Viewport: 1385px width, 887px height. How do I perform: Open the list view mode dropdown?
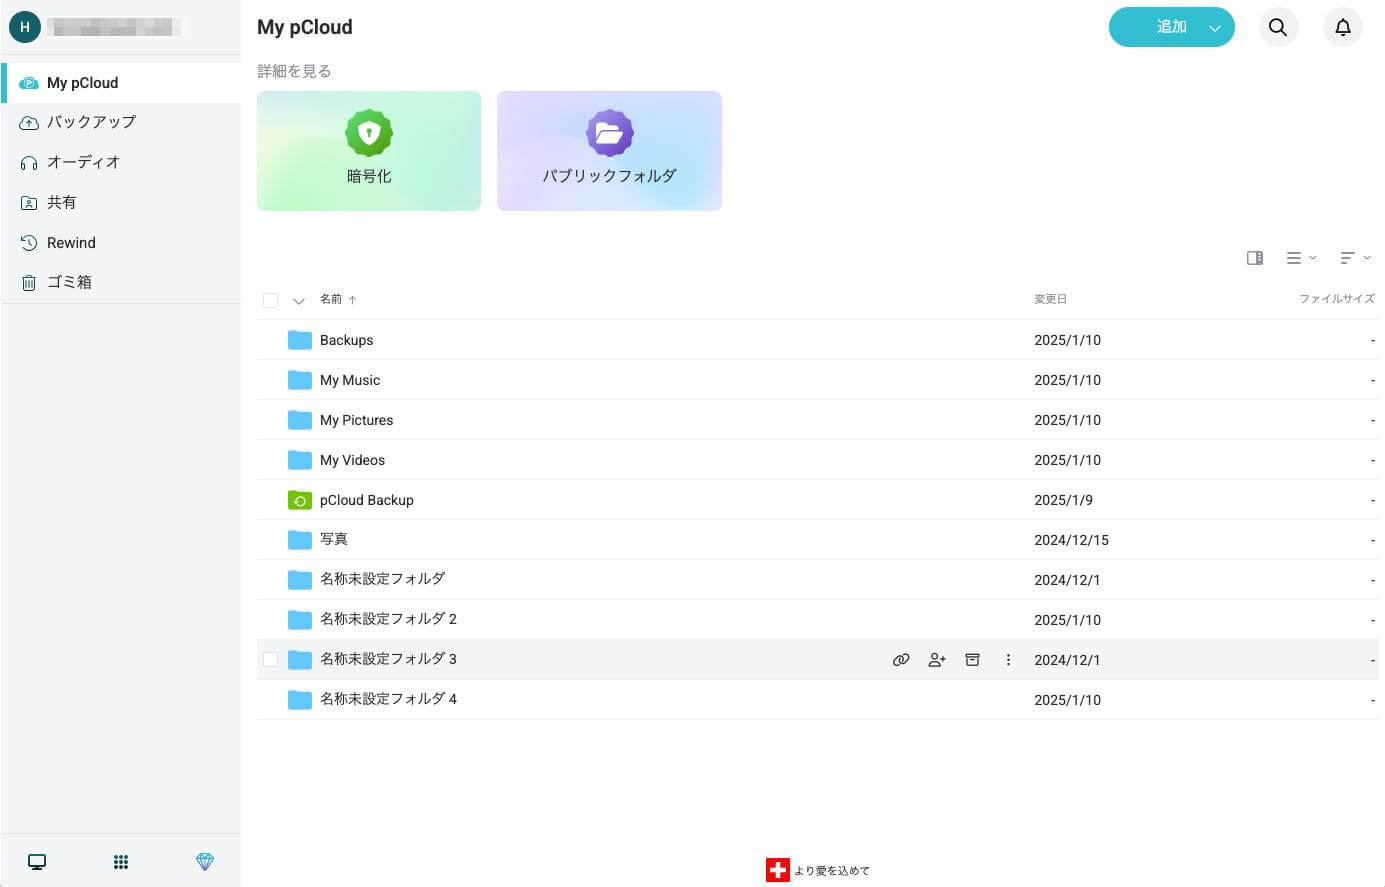click(x=1301, y=258)
